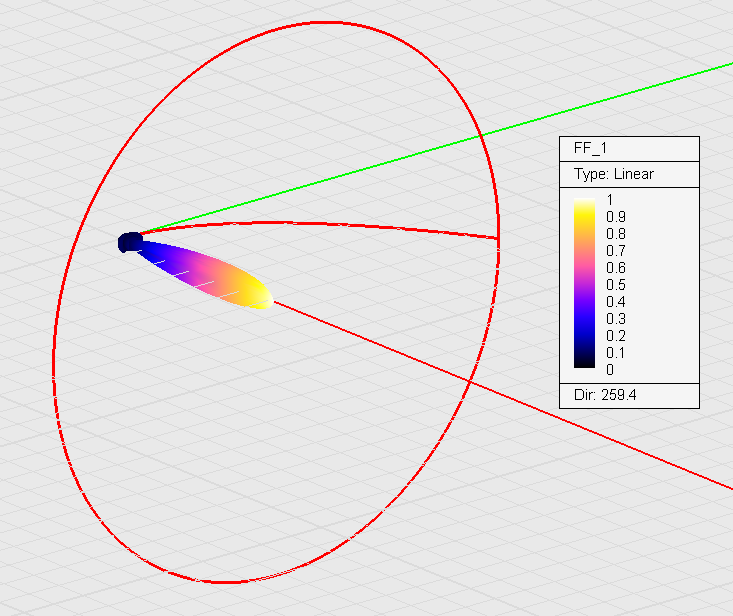
Task: Click the legend scale value 0.9
Action: 616,217
